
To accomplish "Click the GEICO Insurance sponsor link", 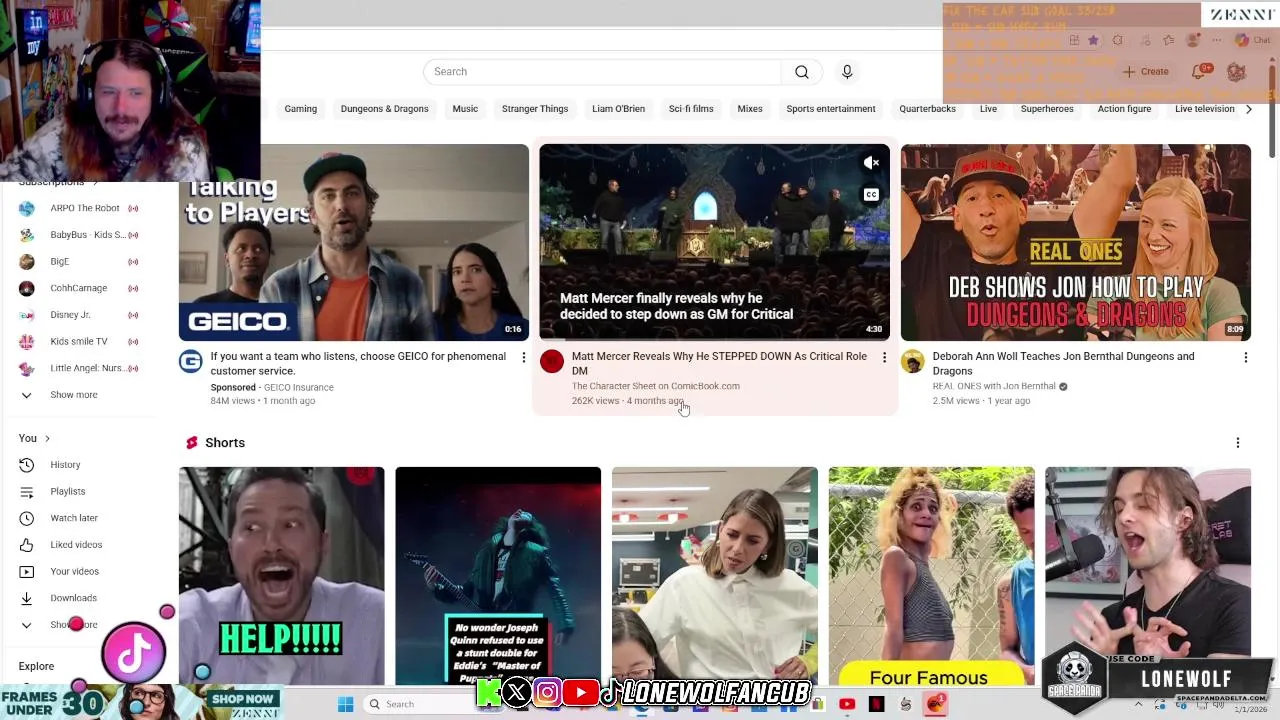I will [x=299, y=387].
